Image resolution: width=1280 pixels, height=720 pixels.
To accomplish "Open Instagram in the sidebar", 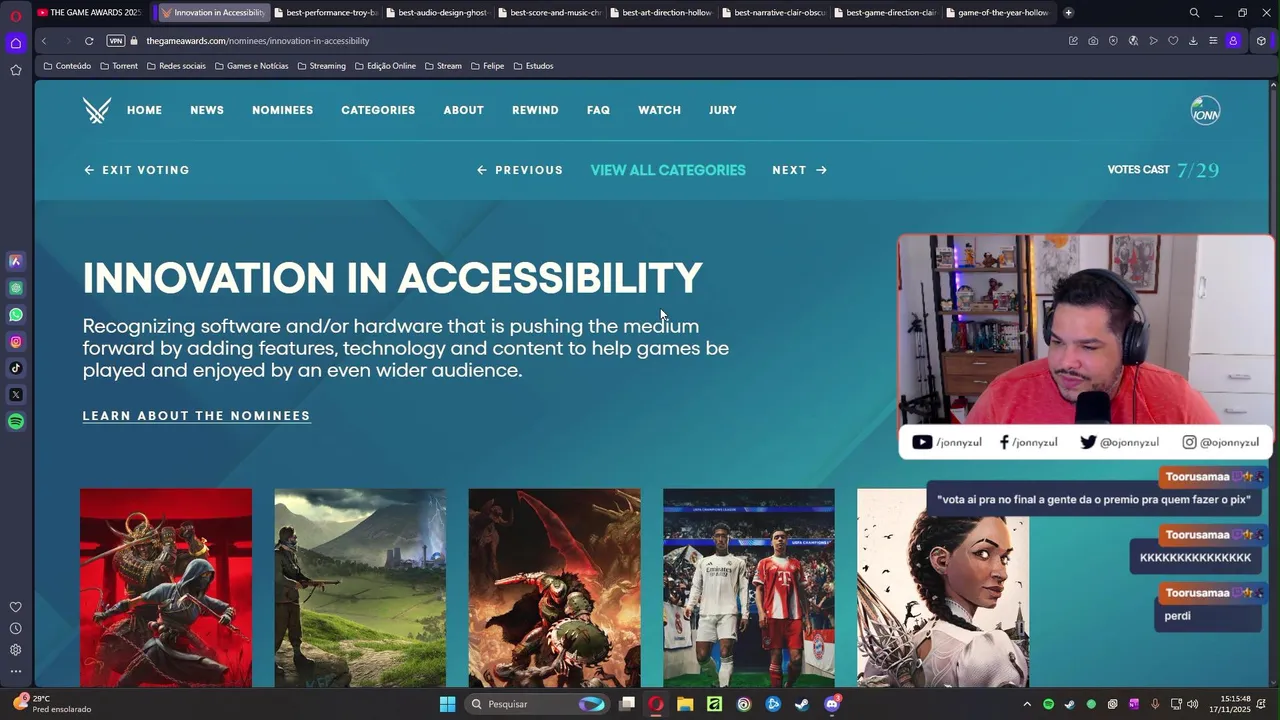I will 15,342.
